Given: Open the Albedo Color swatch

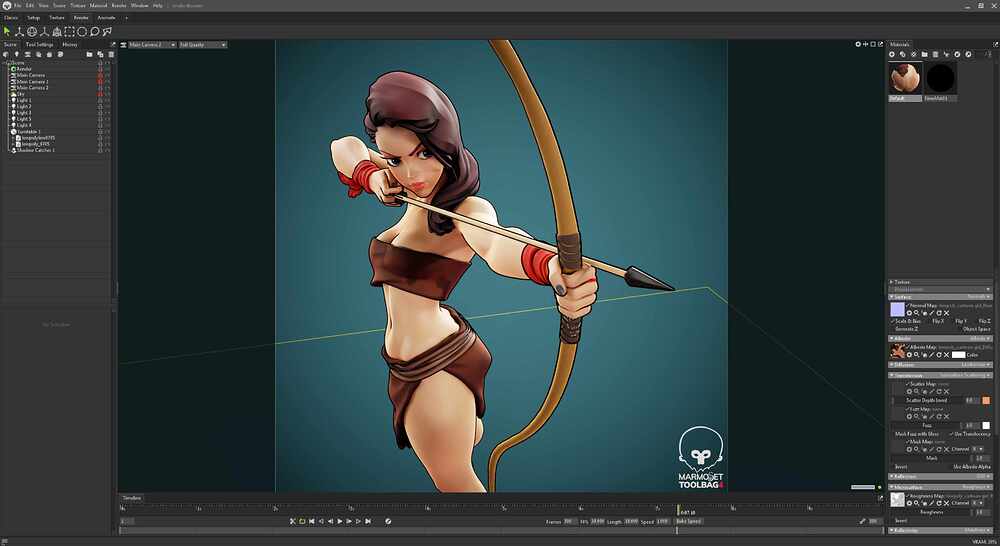Looking at the screenshot, I should pyautogui.click(x=959, y=355).
